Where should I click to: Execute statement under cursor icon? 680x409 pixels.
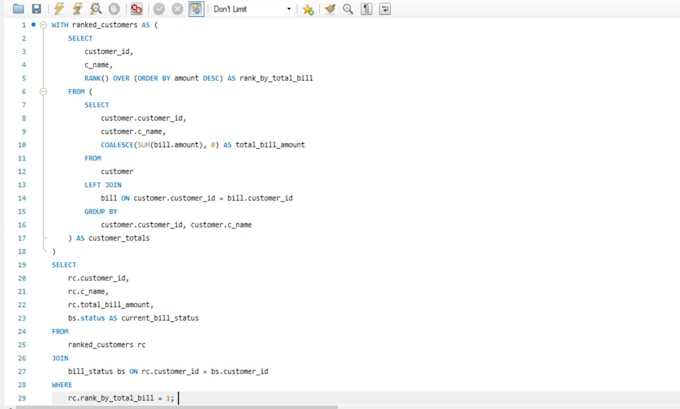77,9
